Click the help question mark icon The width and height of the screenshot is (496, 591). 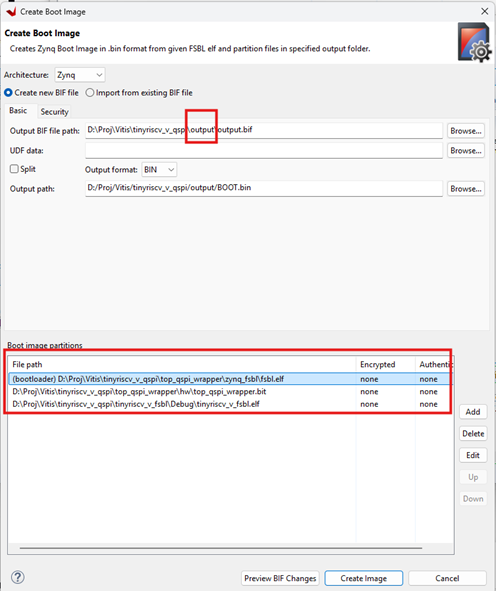(18, 577)
